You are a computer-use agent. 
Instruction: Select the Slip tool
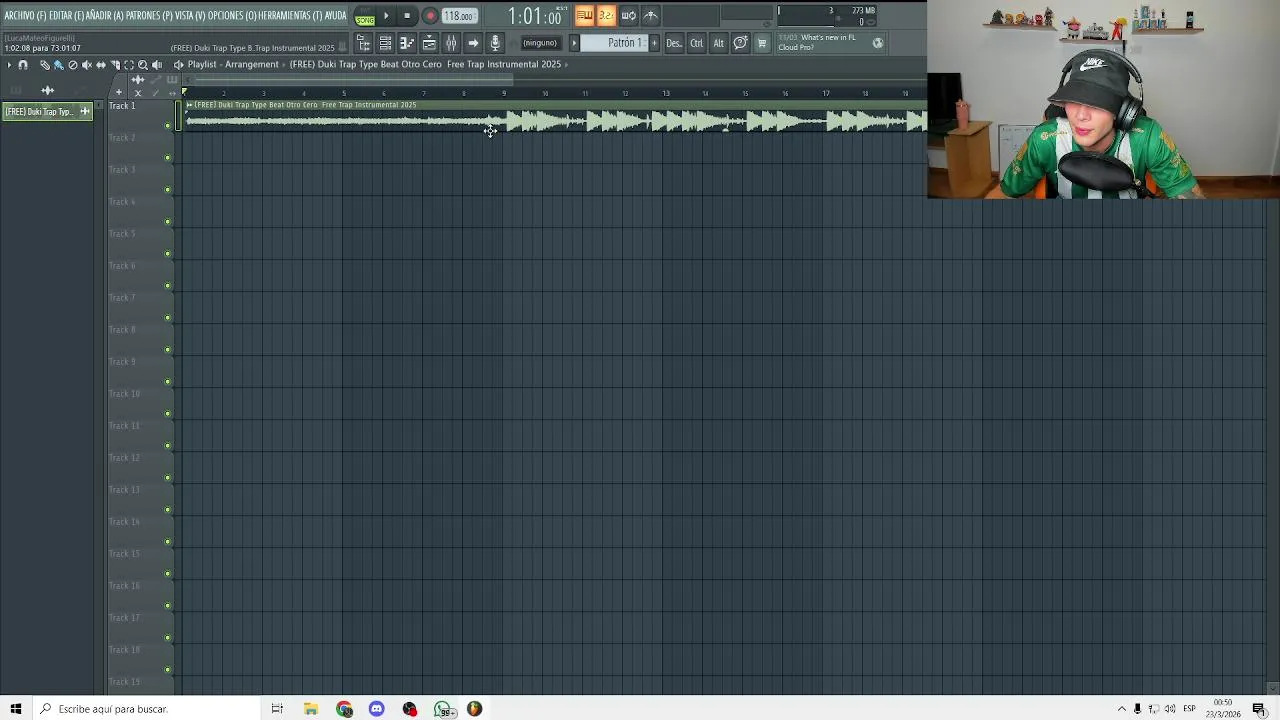click(x=100, y=65)
